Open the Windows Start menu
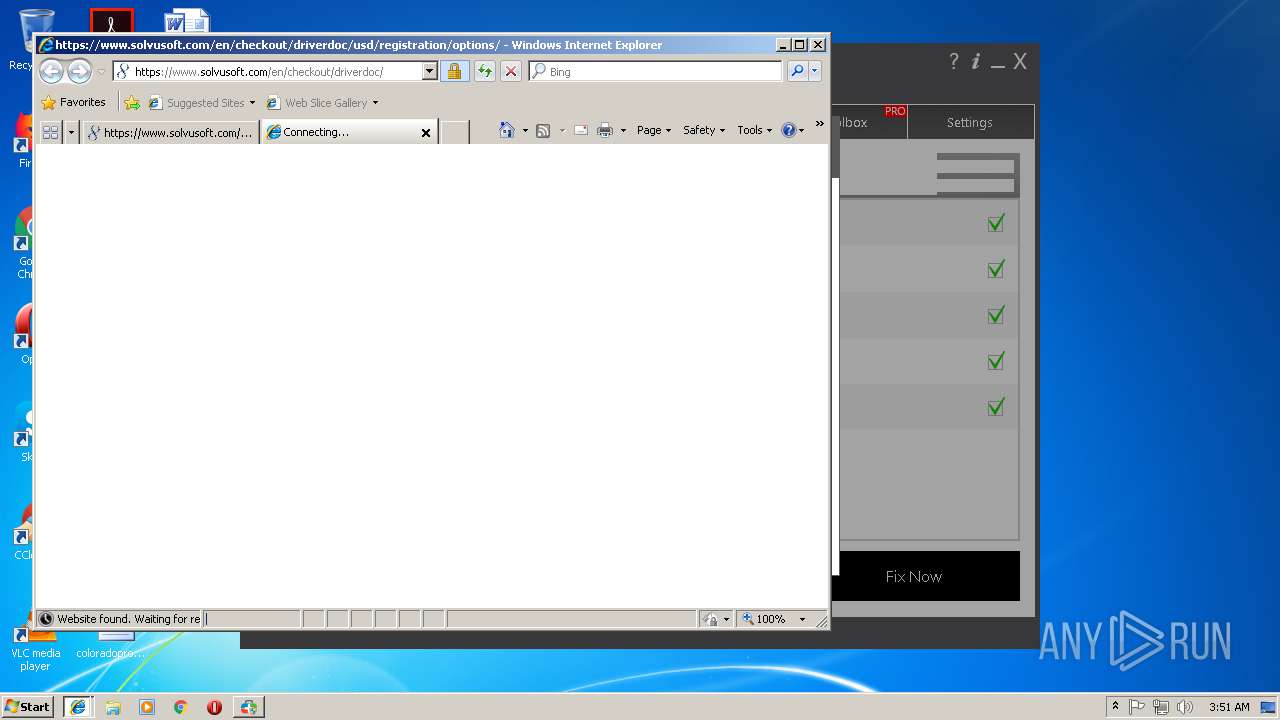Viewport: 1280px width, 720px height. click(x=28, y=706)
